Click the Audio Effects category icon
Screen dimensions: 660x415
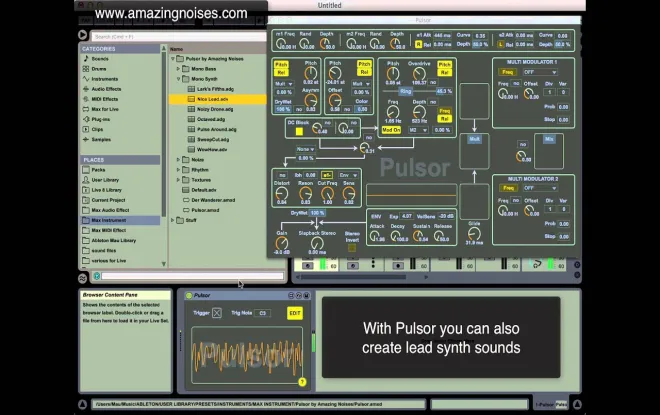coord(86,89)
